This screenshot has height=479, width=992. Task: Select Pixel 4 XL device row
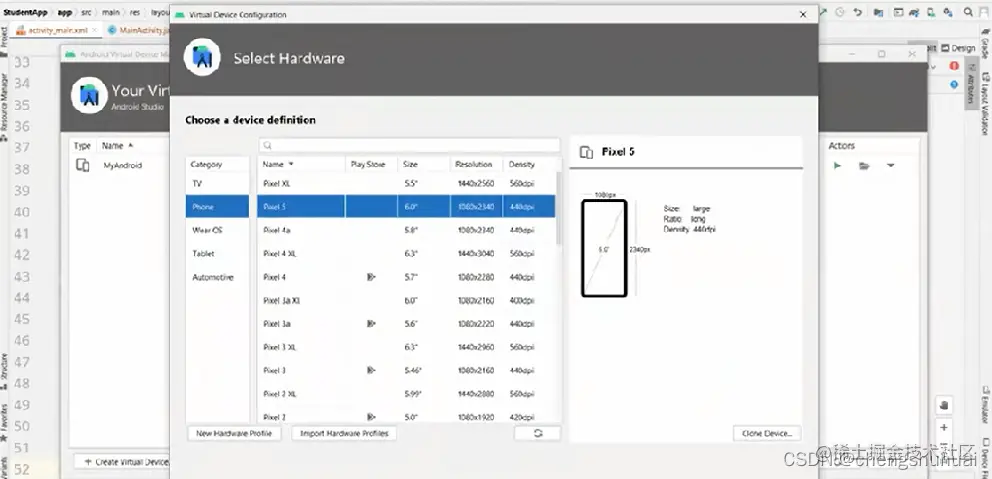[x=406, y=253]
